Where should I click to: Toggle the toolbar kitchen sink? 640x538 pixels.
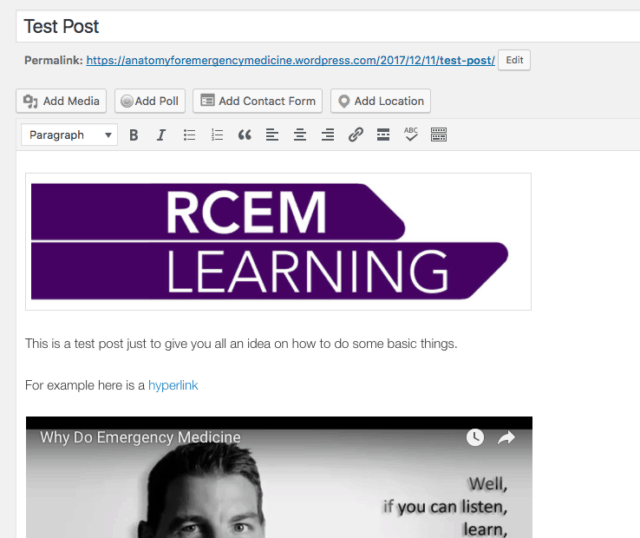coord(439,135)
